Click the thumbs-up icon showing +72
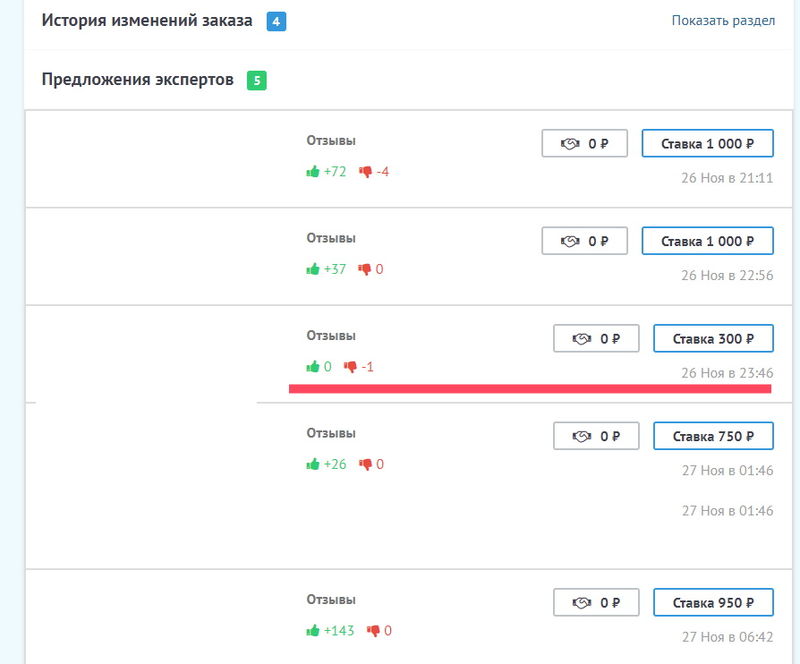Screen dimensions: 800x664 pos(313,172)
